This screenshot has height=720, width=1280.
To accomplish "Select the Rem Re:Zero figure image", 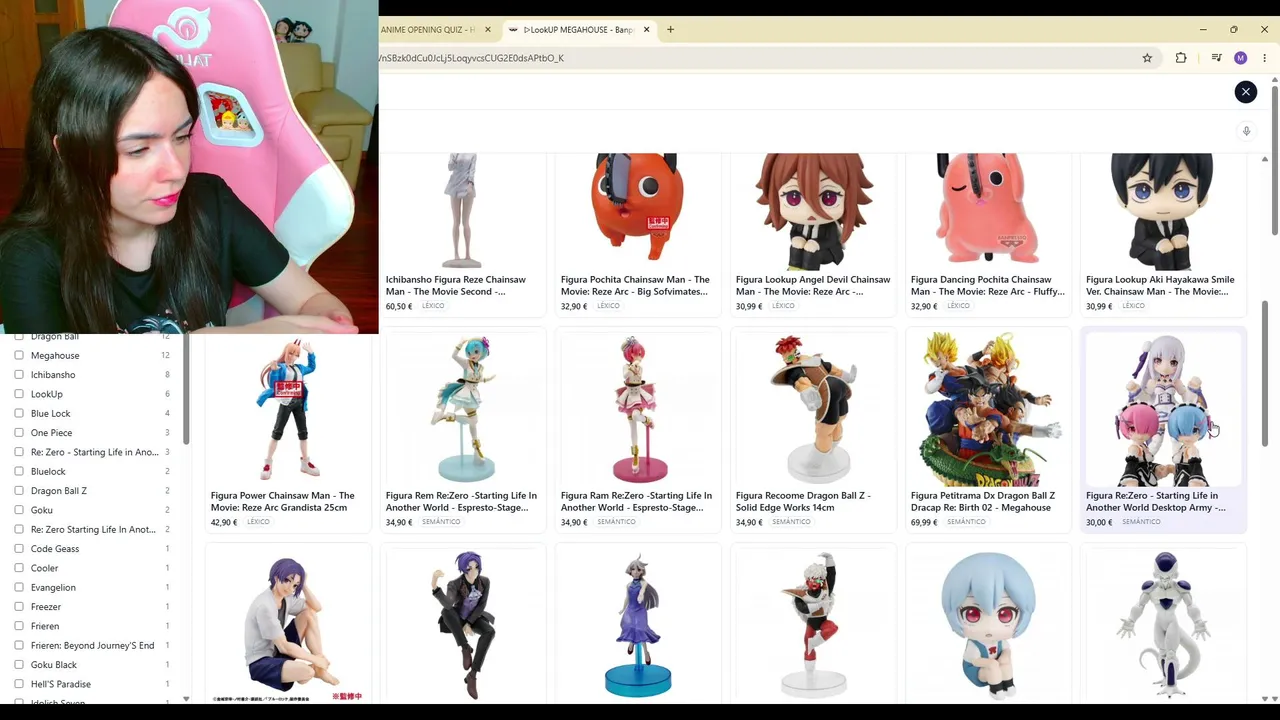I will [464, 409].
